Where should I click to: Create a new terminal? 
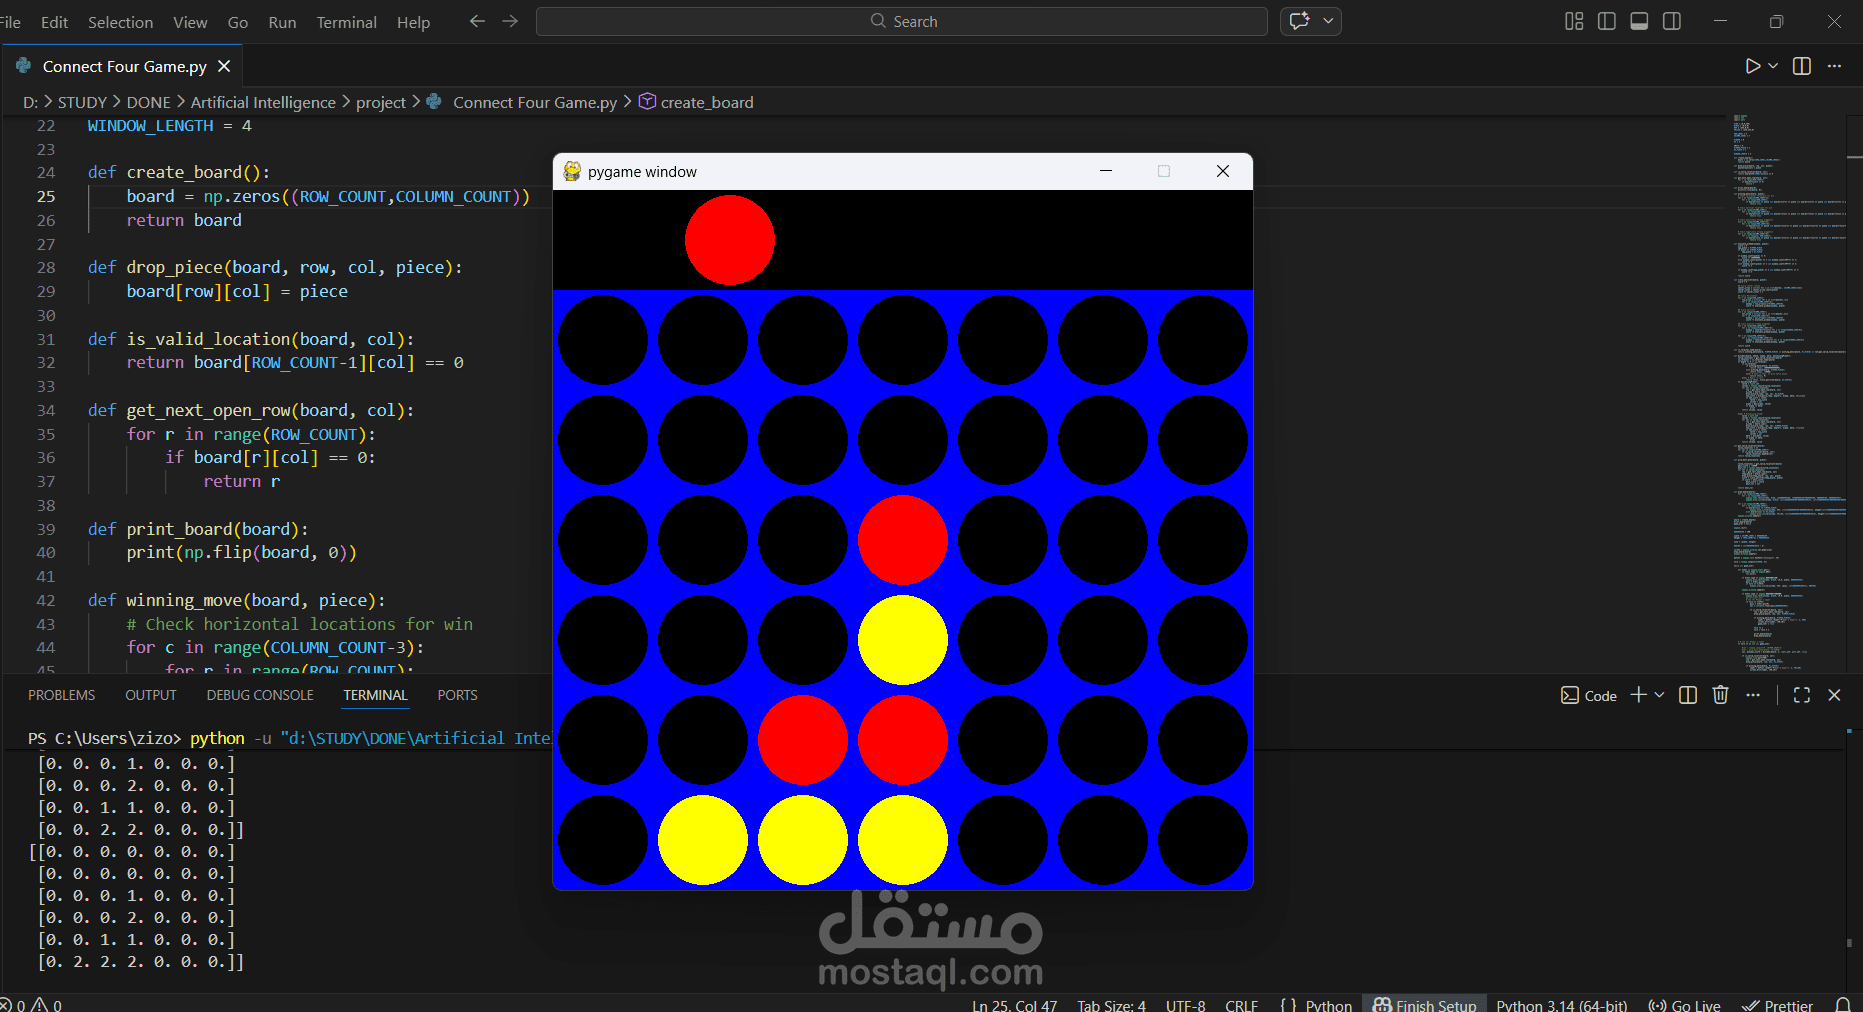tap(1637, 695)
